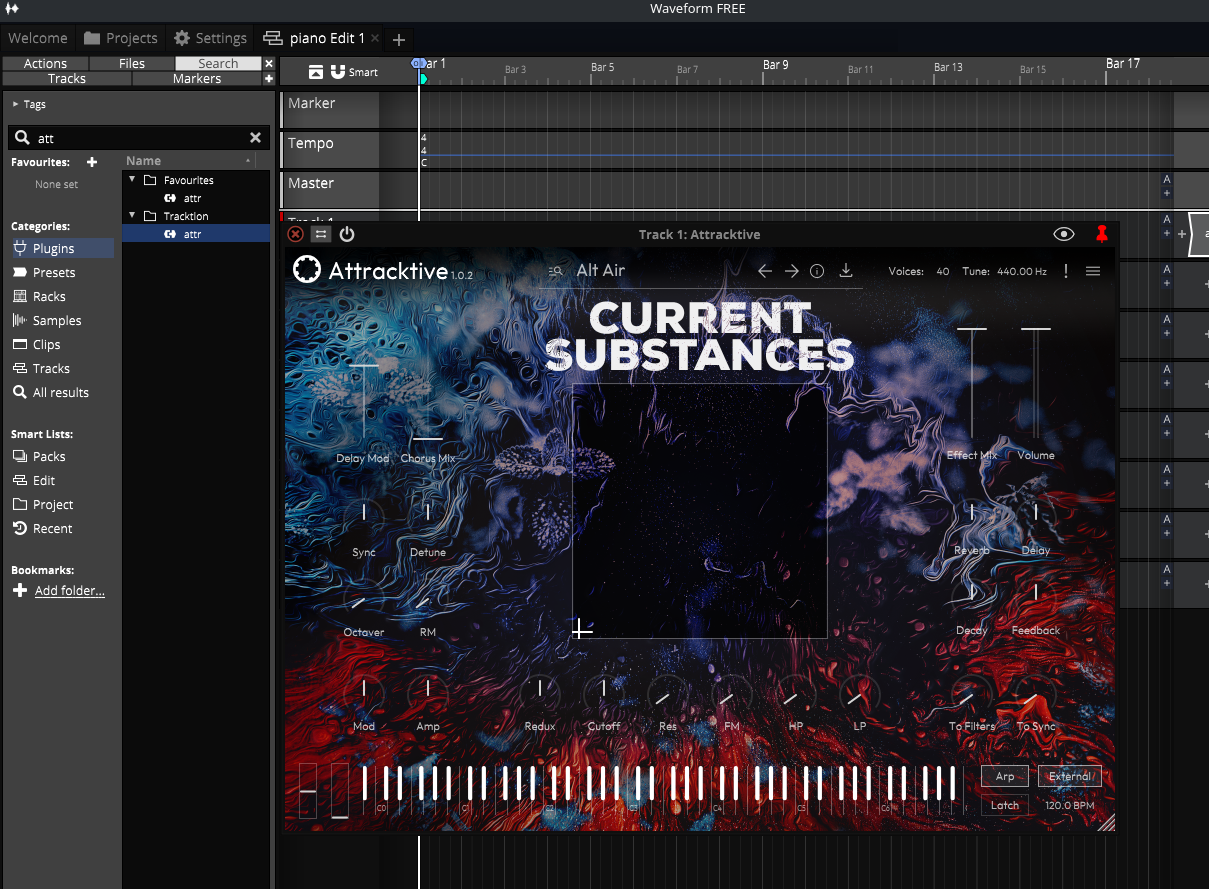Close the Attracktive plugin window
Viewport: 1209px width, 889px height.
(x=295, y=234)
